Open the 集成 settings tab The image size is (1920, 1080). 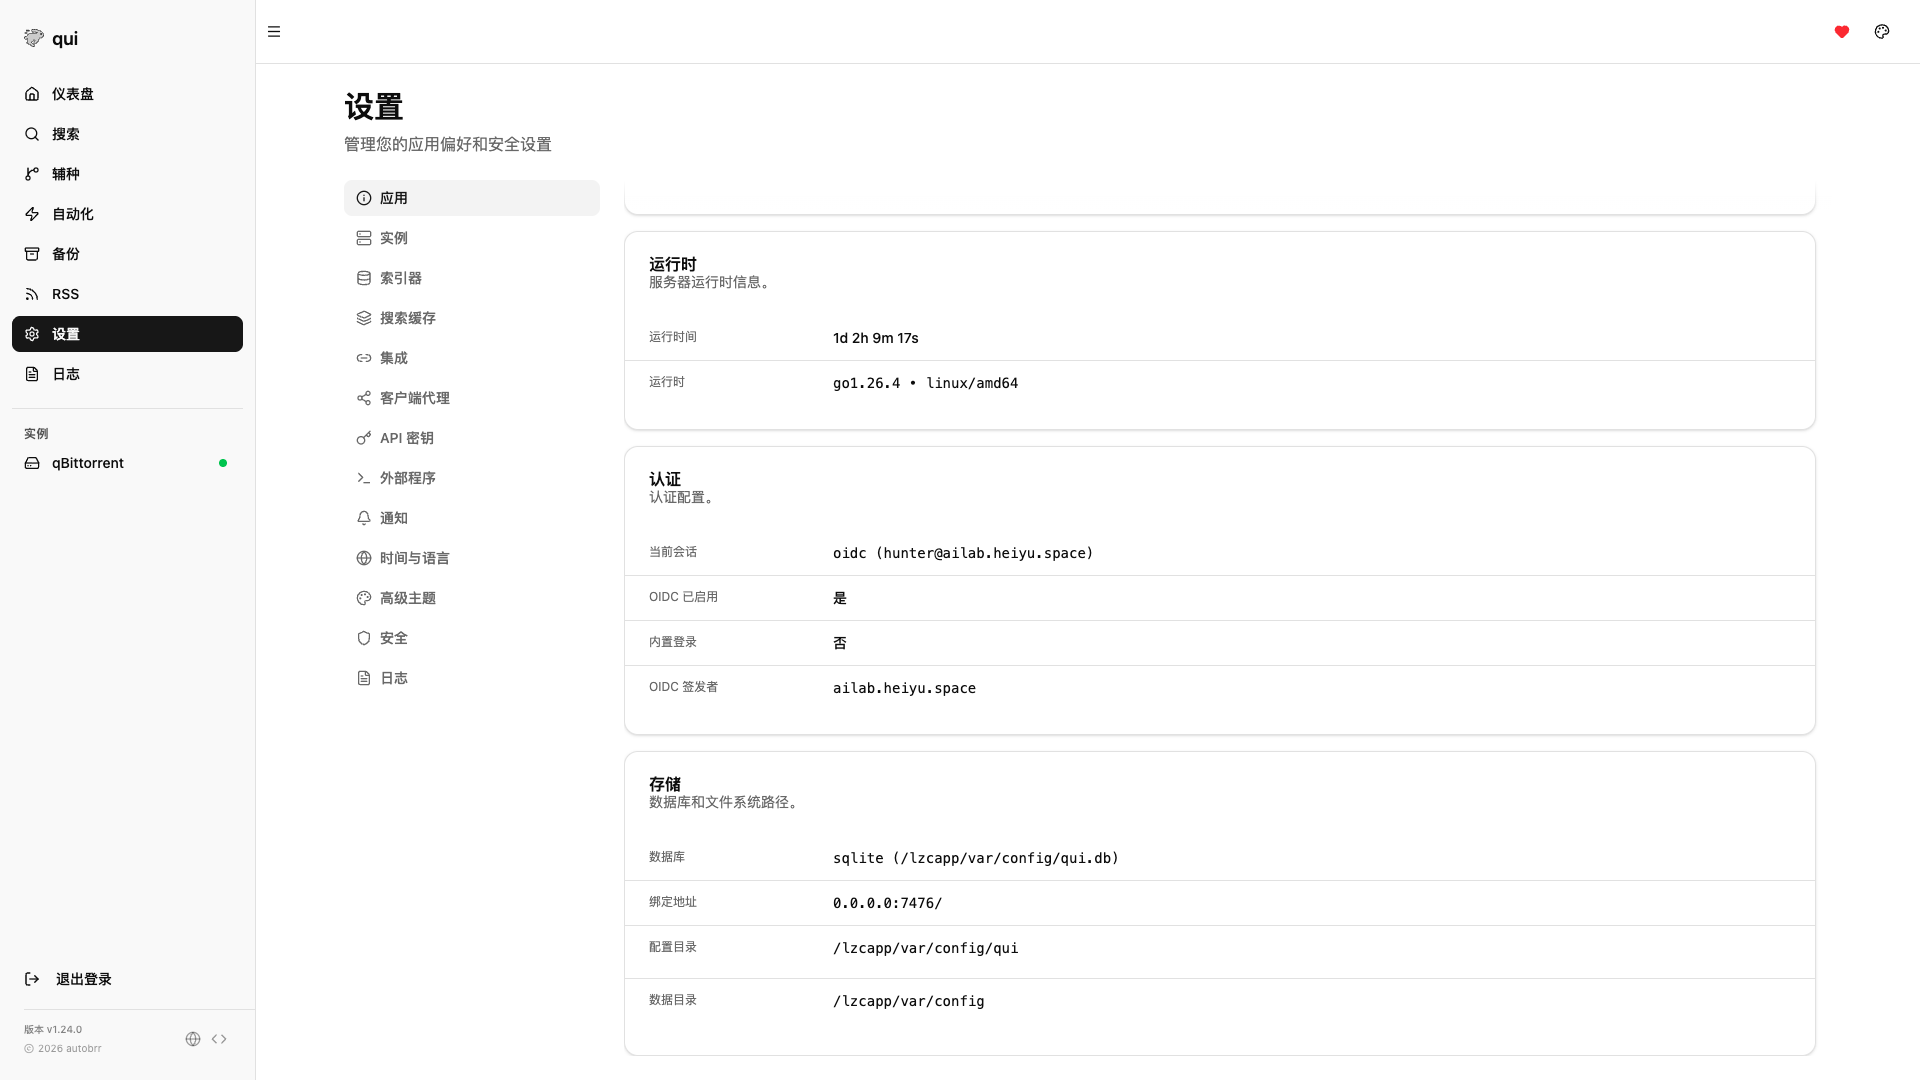pyautogui.click(x=472, y=358)
